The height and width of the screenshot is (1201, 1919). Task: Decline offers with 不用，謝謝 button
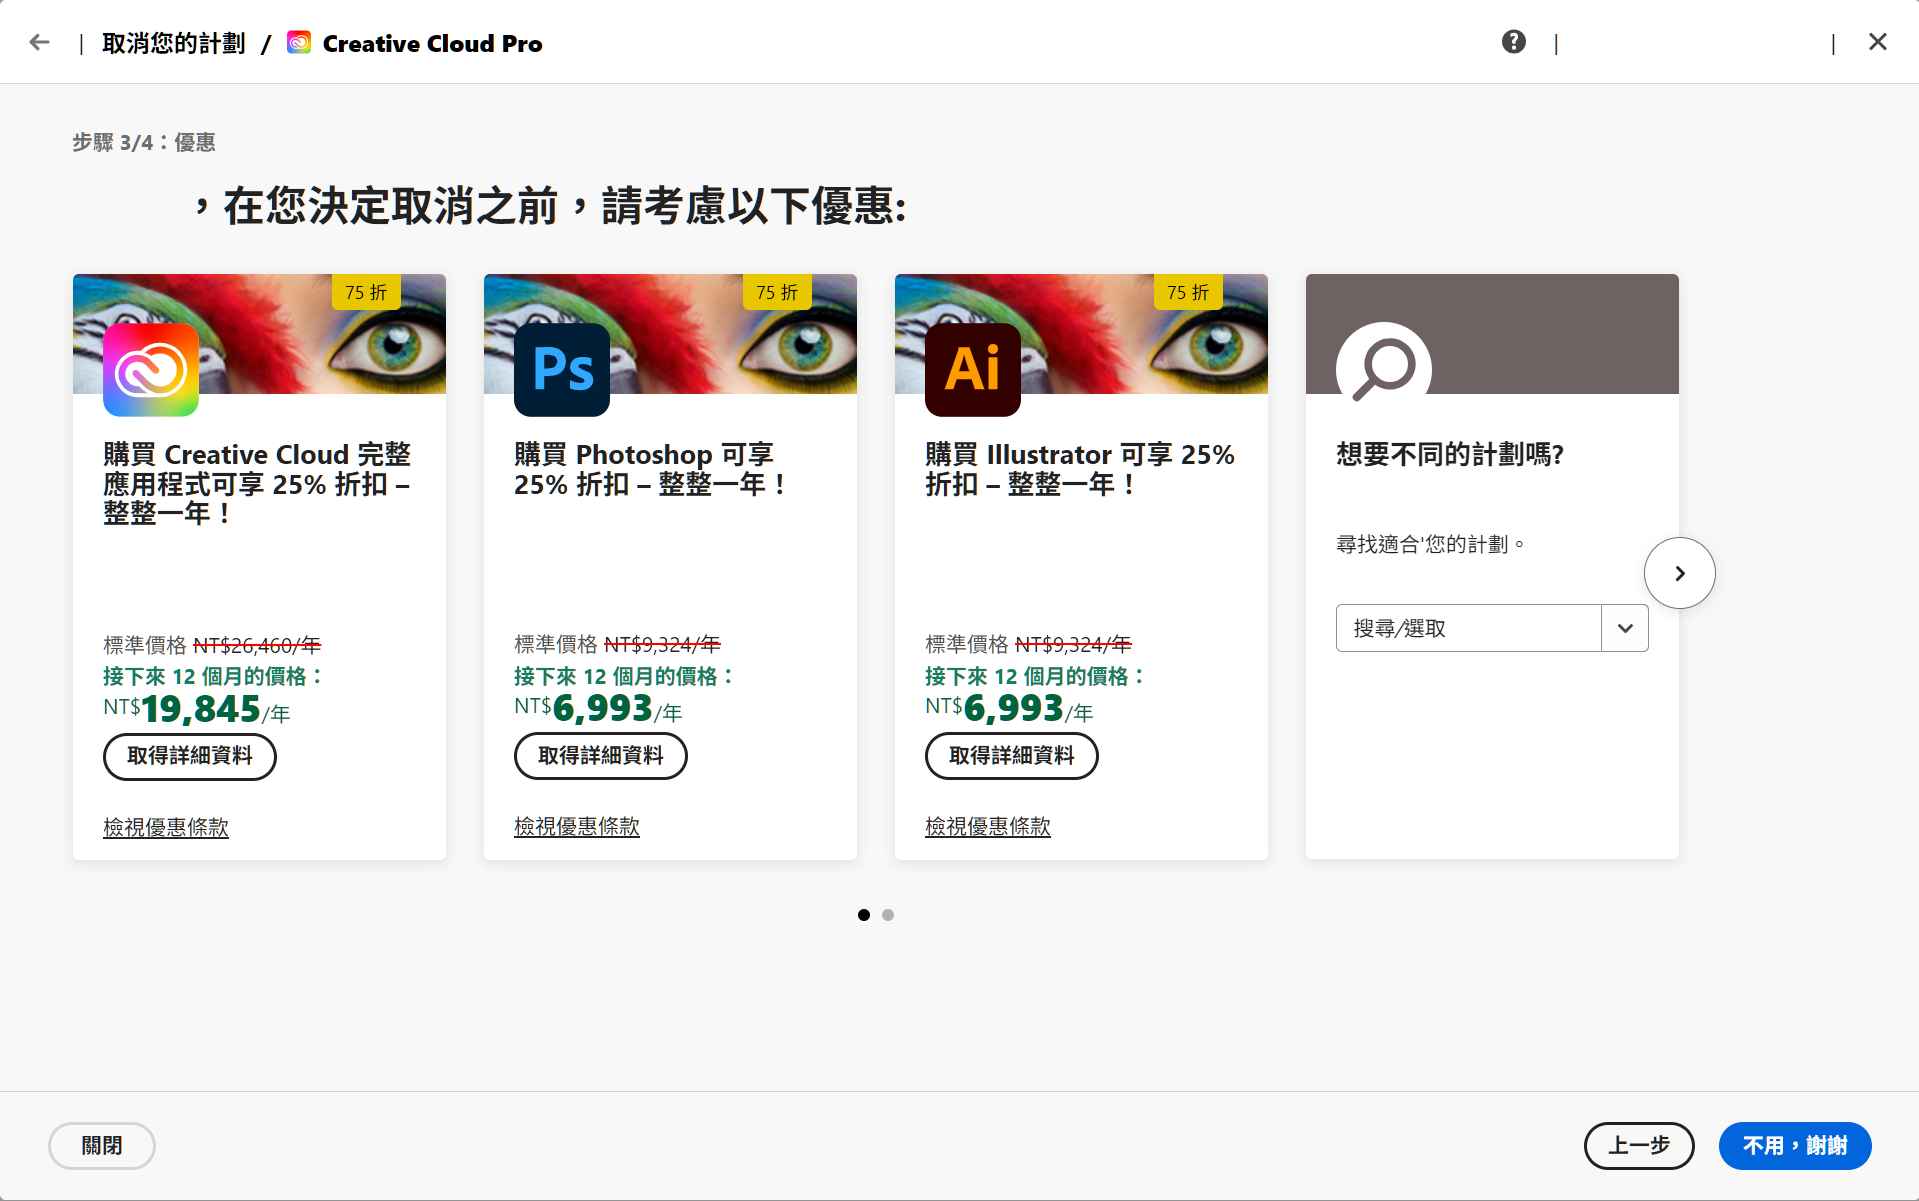tap(1795, 1146)
